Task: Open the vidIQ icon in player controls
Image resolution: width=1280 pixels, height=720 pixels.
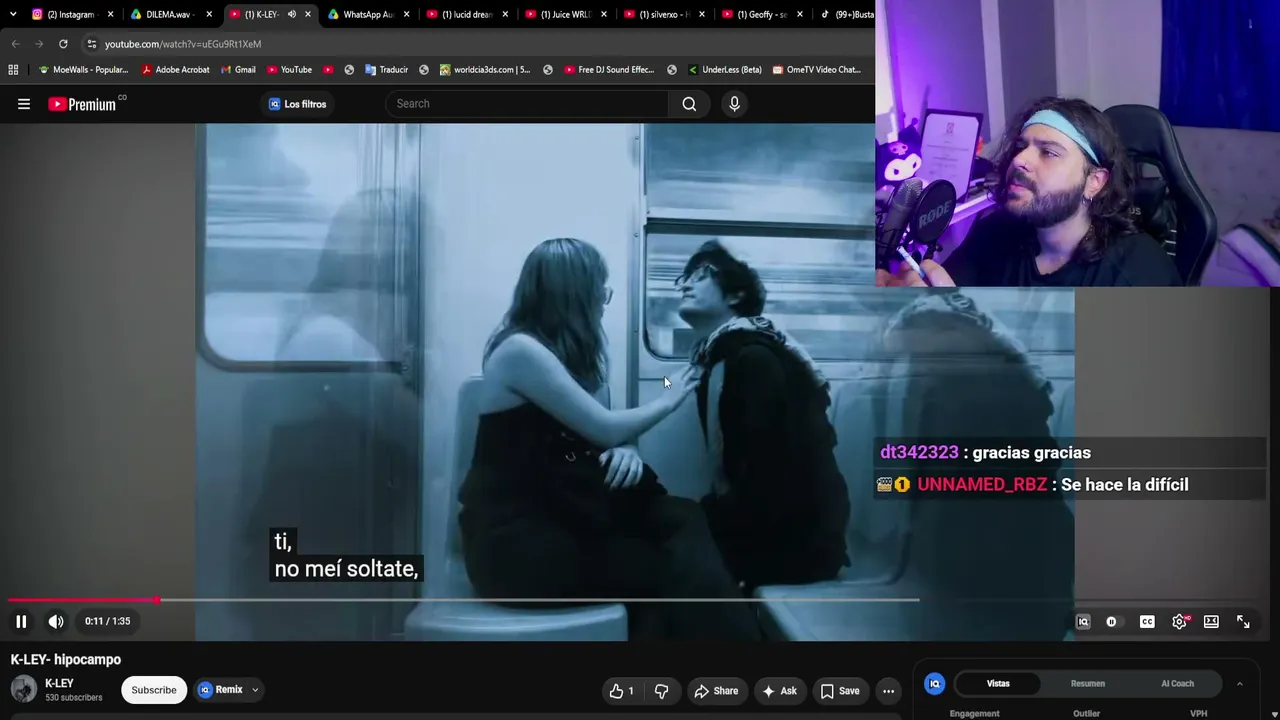Action: click(x=1083, y=622)
